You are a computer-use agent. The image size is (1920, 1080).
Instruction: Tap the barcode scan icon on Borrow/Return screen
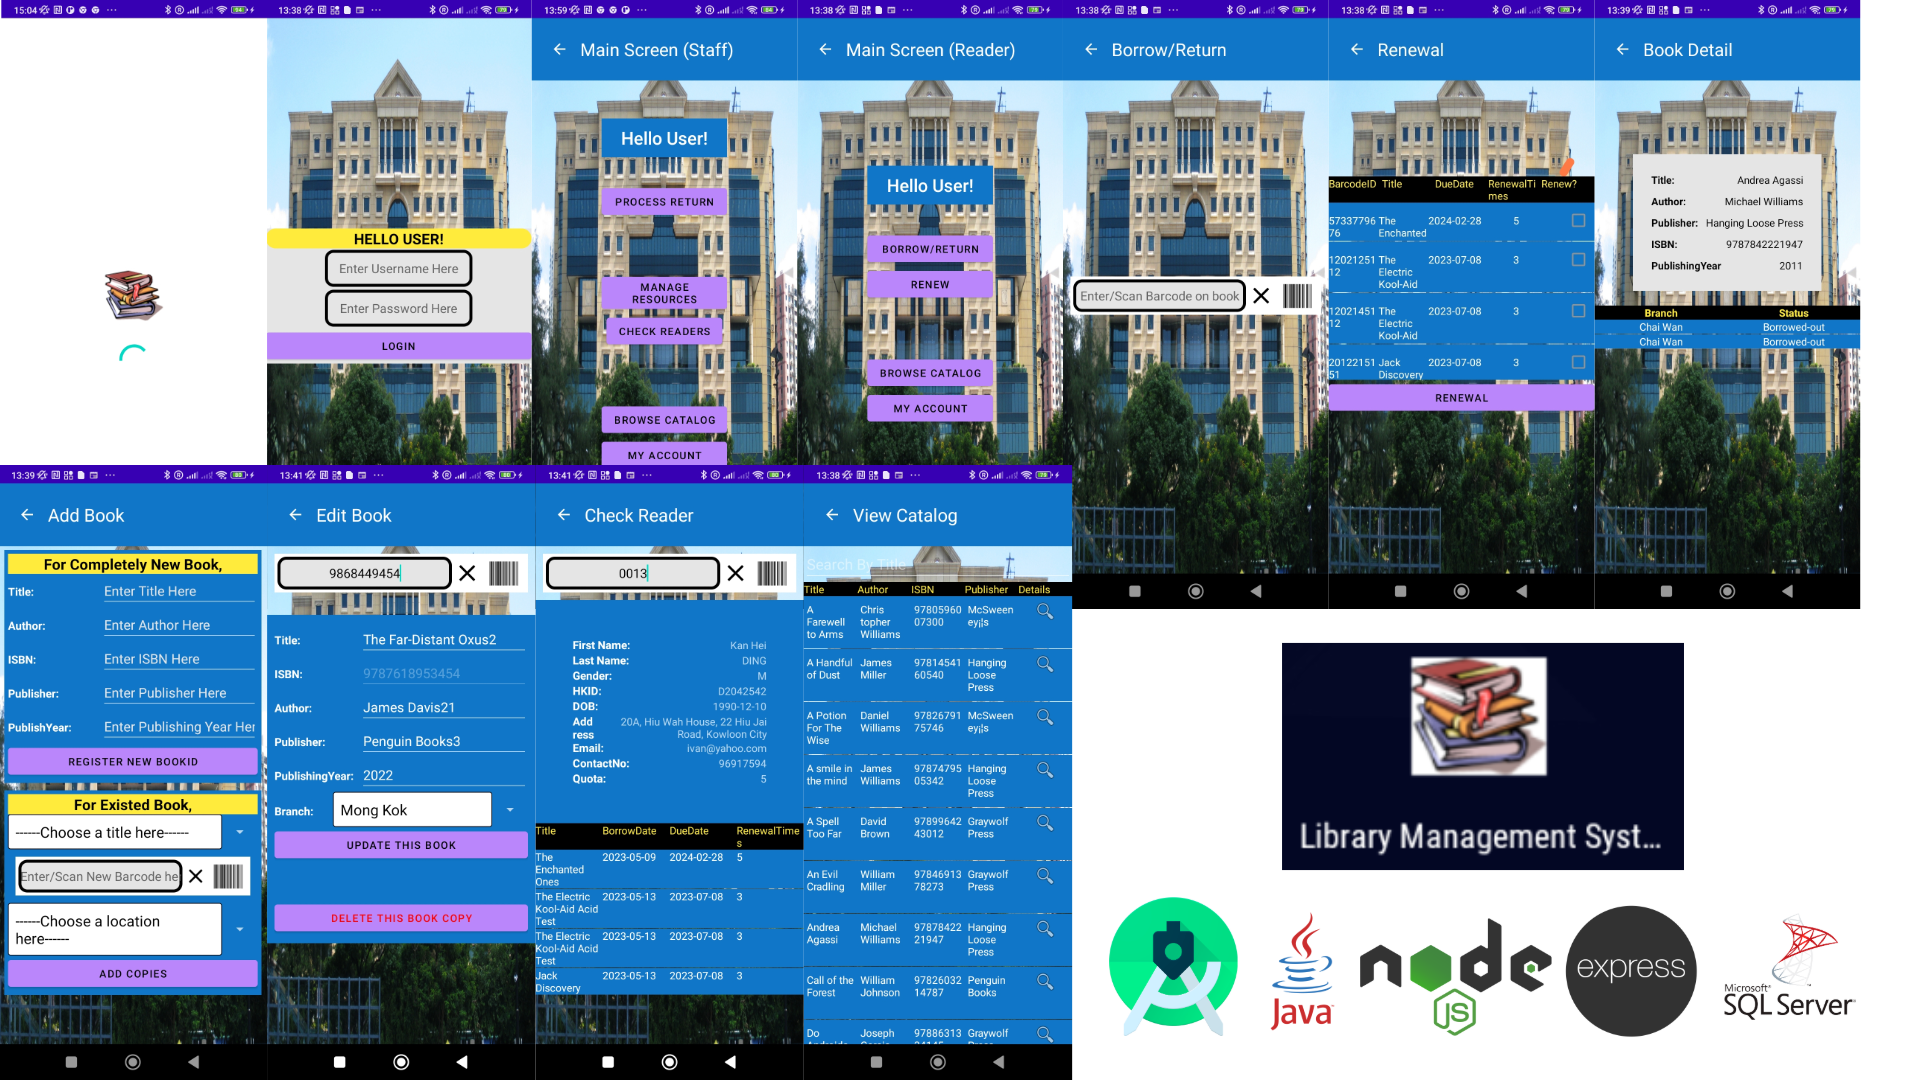(1297, 296)
